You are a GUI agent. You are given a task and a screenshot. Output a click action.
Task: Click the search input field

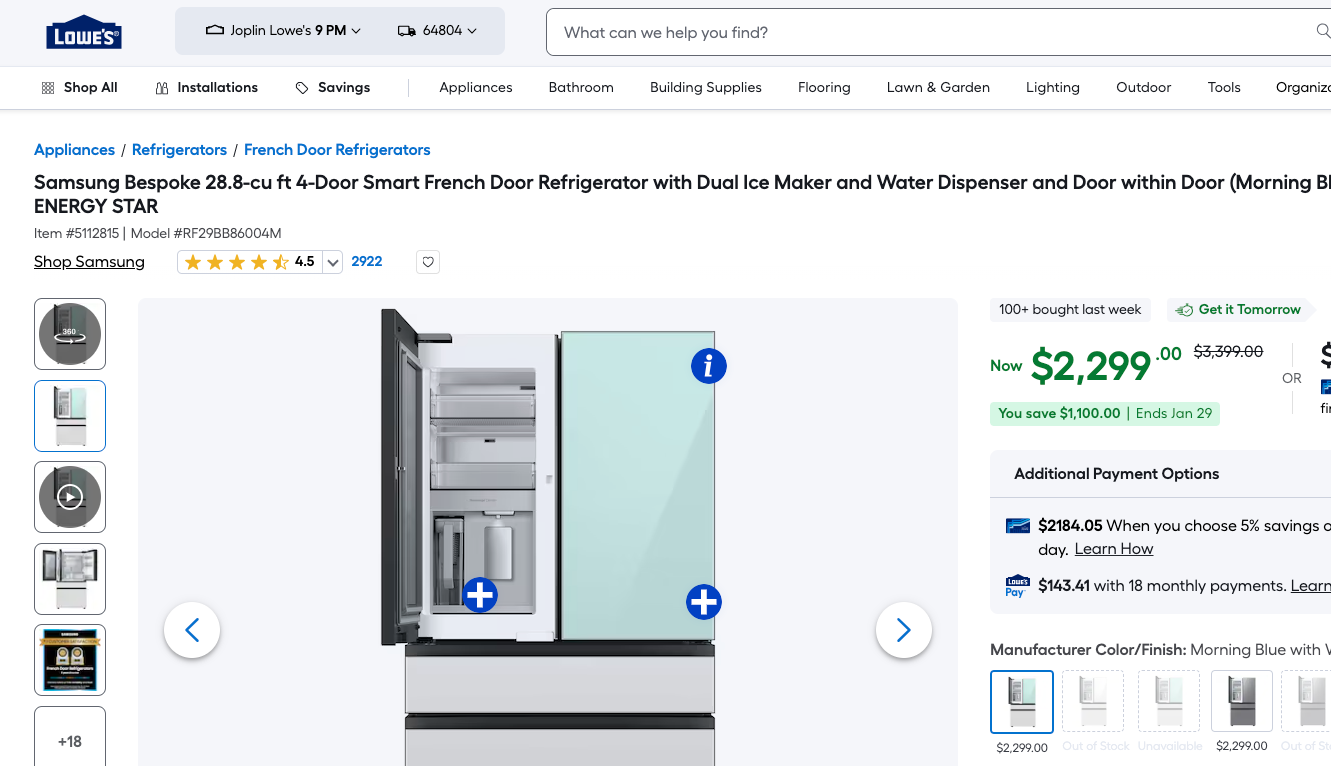click(930, 32)
